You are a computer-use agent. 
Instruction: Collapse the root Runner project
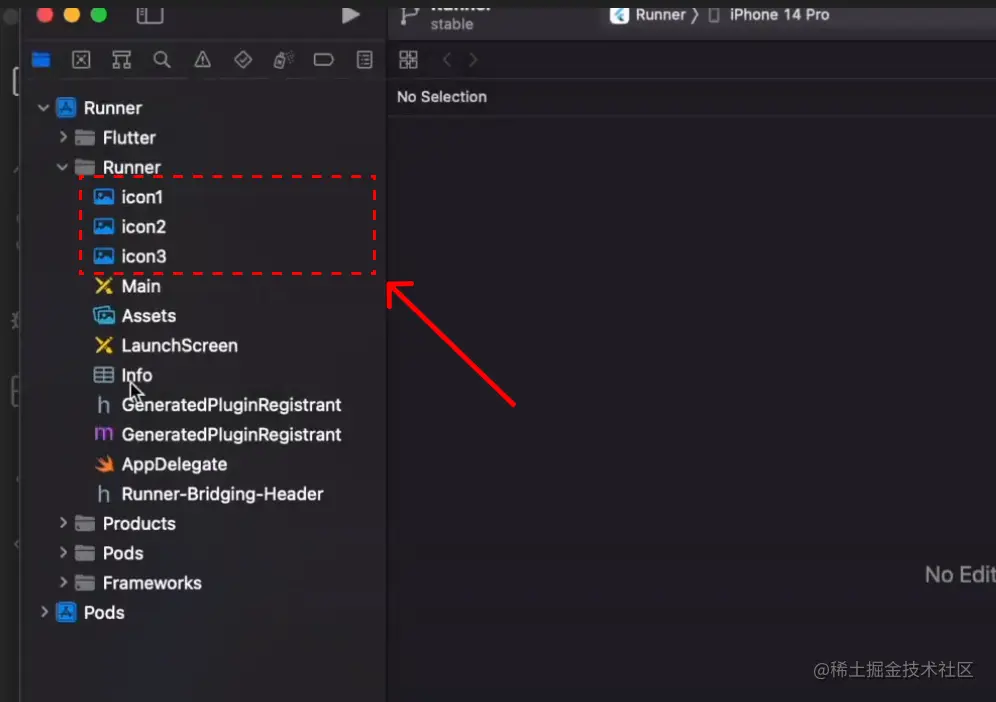tap(43, 108)
